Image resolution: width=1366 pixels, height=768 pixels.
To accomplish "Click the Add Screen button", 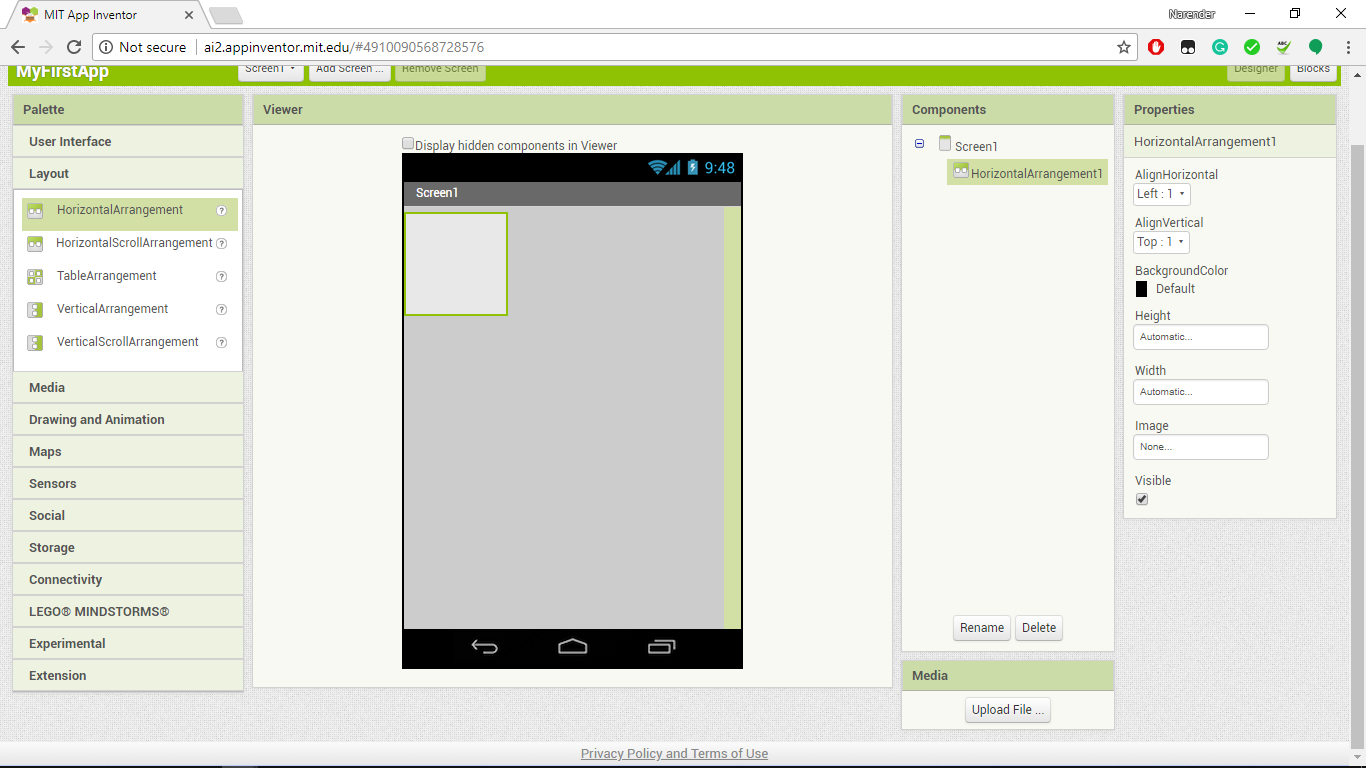I will [x=349, y=69].
